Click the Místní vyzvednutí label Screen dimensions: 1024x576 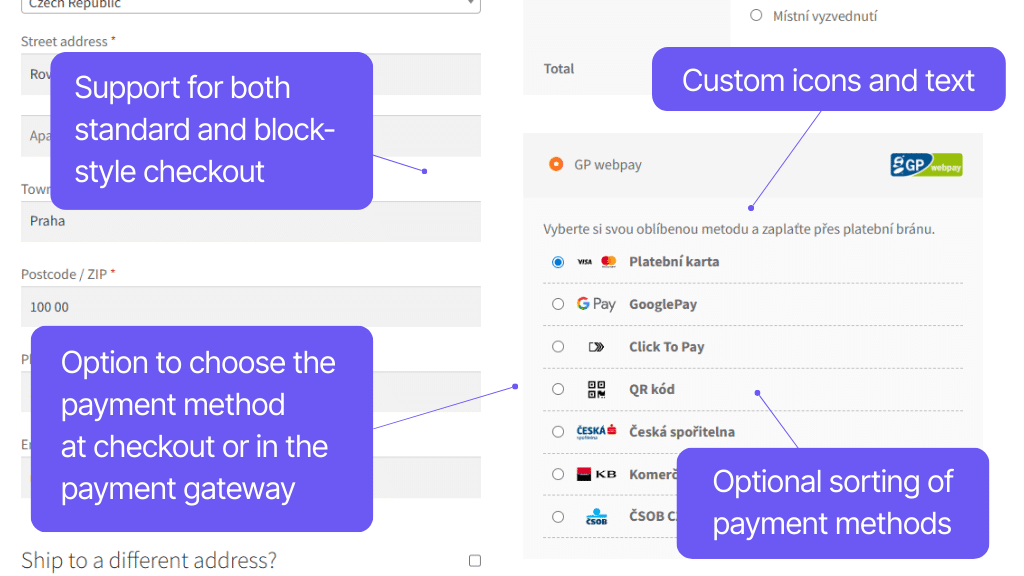coord(825,16)
